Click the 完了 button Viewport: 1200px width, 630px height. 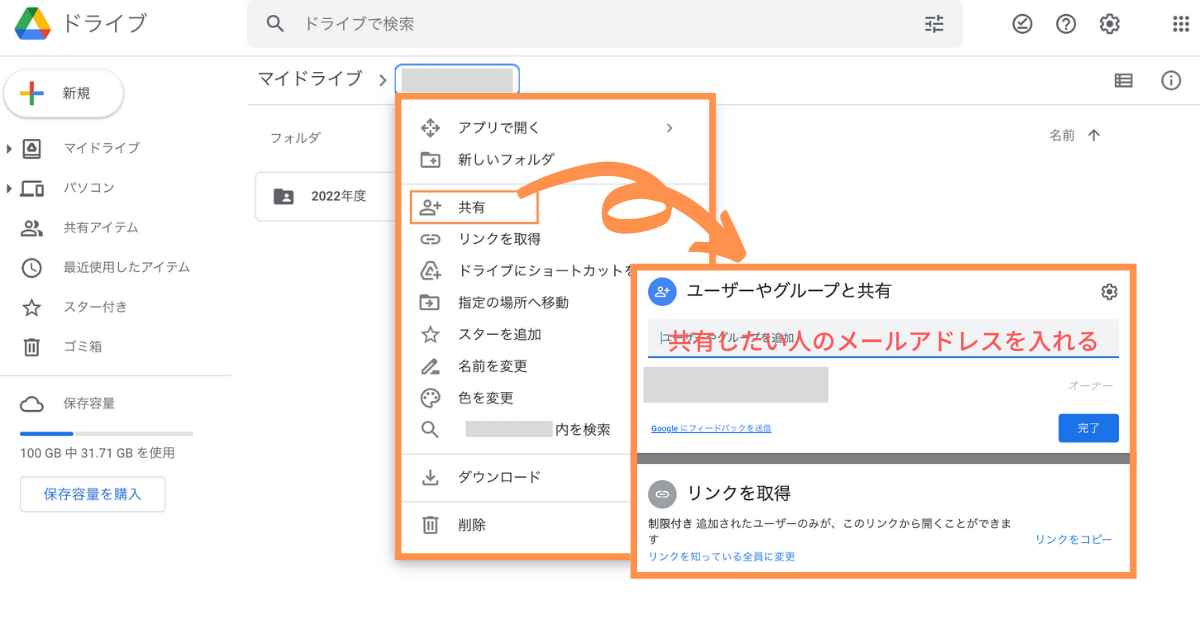click(1088, 427)
